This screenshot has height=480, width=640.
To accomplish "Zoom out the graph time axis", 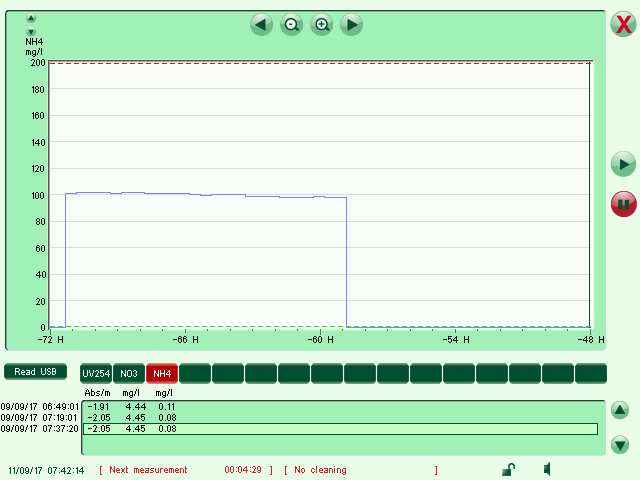I will [292, 25].
